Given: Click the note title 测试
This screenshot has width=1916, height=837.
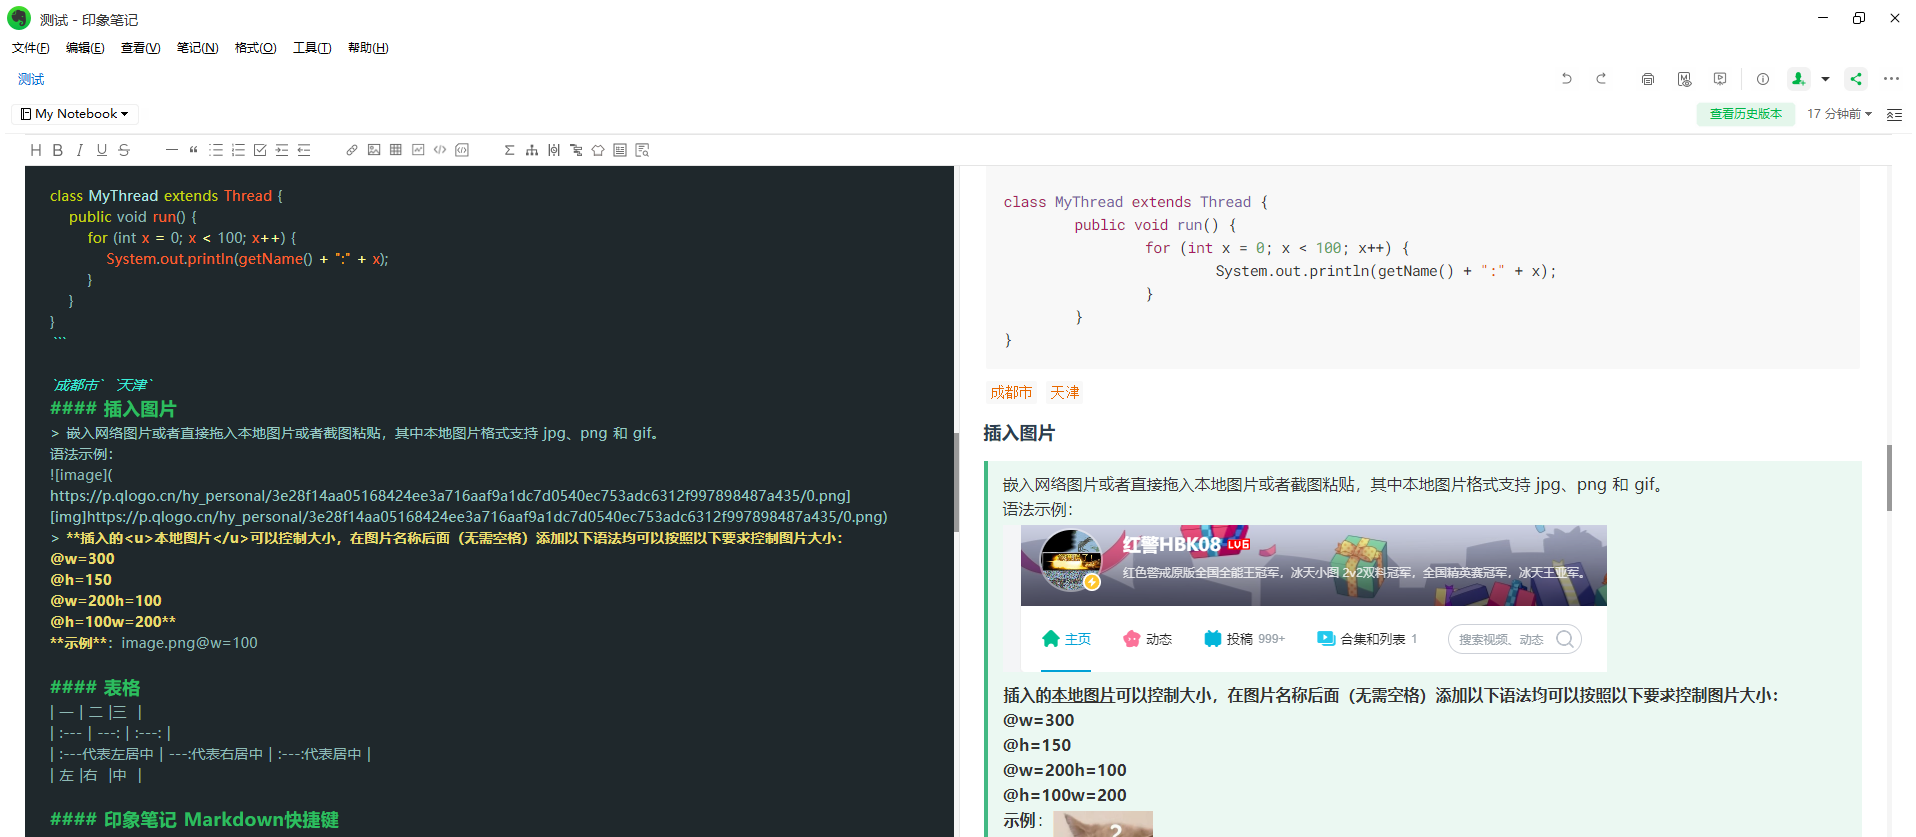Looking at the screenshot, I should pos(31,79).
